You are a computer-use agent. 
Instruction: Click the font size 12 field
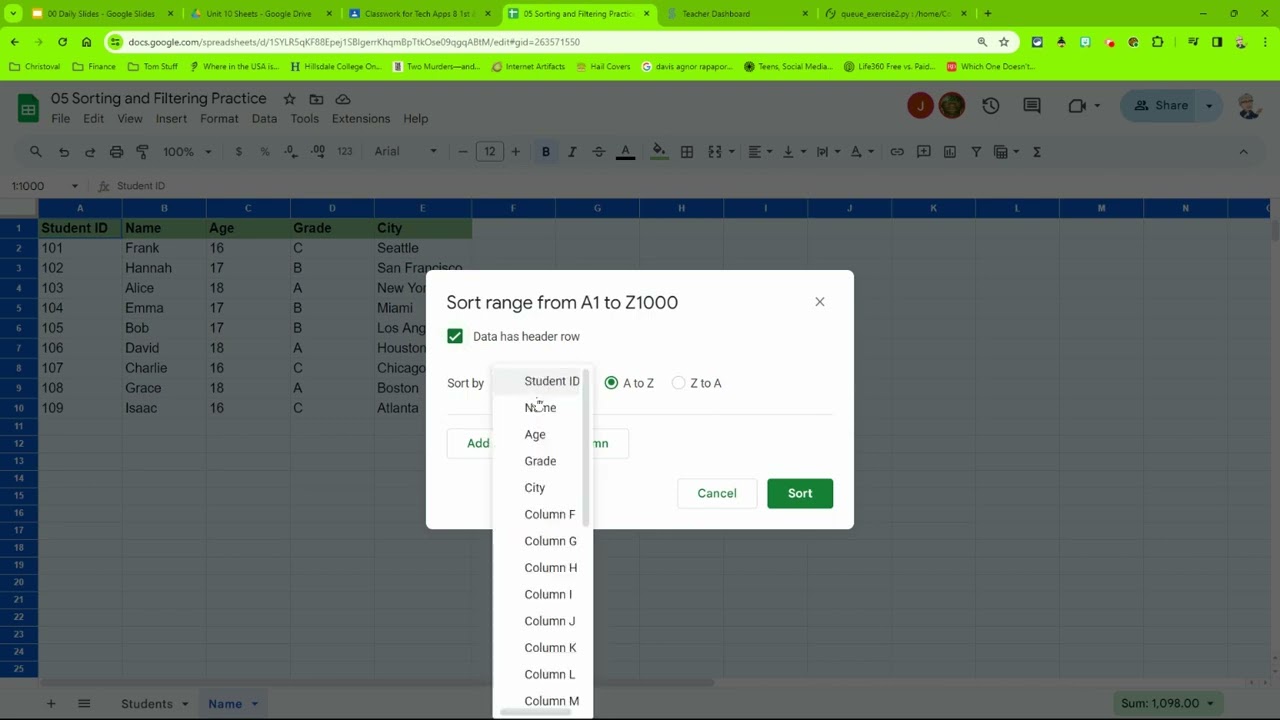click(x=490, y=152)
